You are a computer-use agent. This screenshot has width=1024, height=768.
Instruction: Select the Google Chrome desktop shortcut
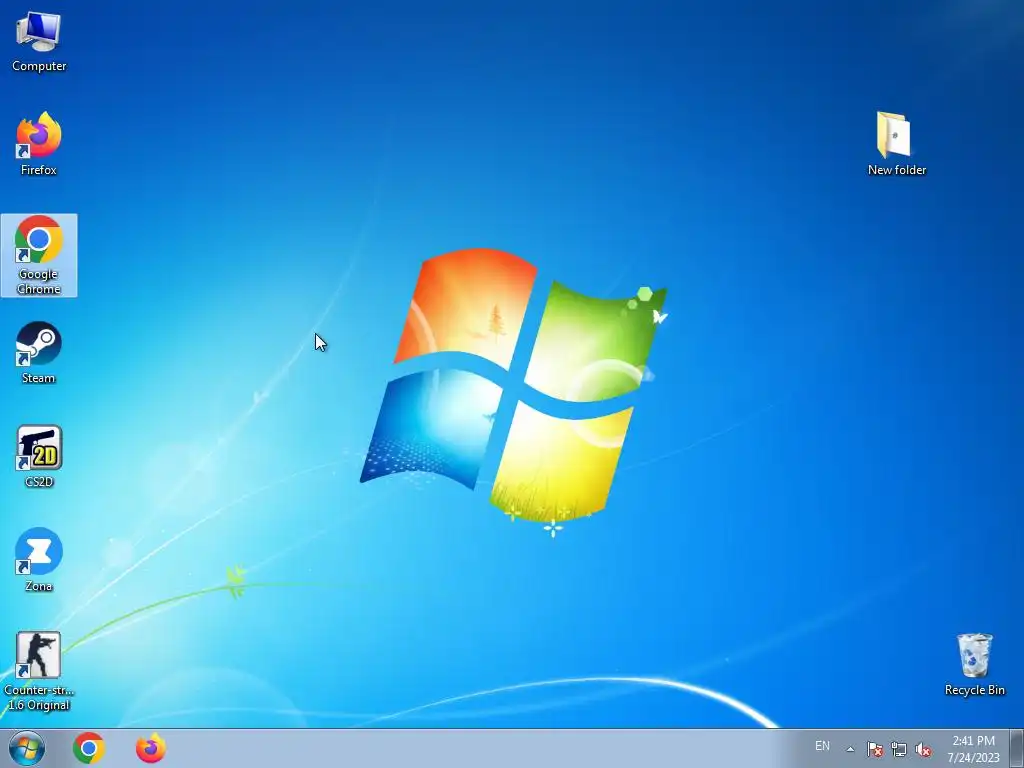click(39, 255)
